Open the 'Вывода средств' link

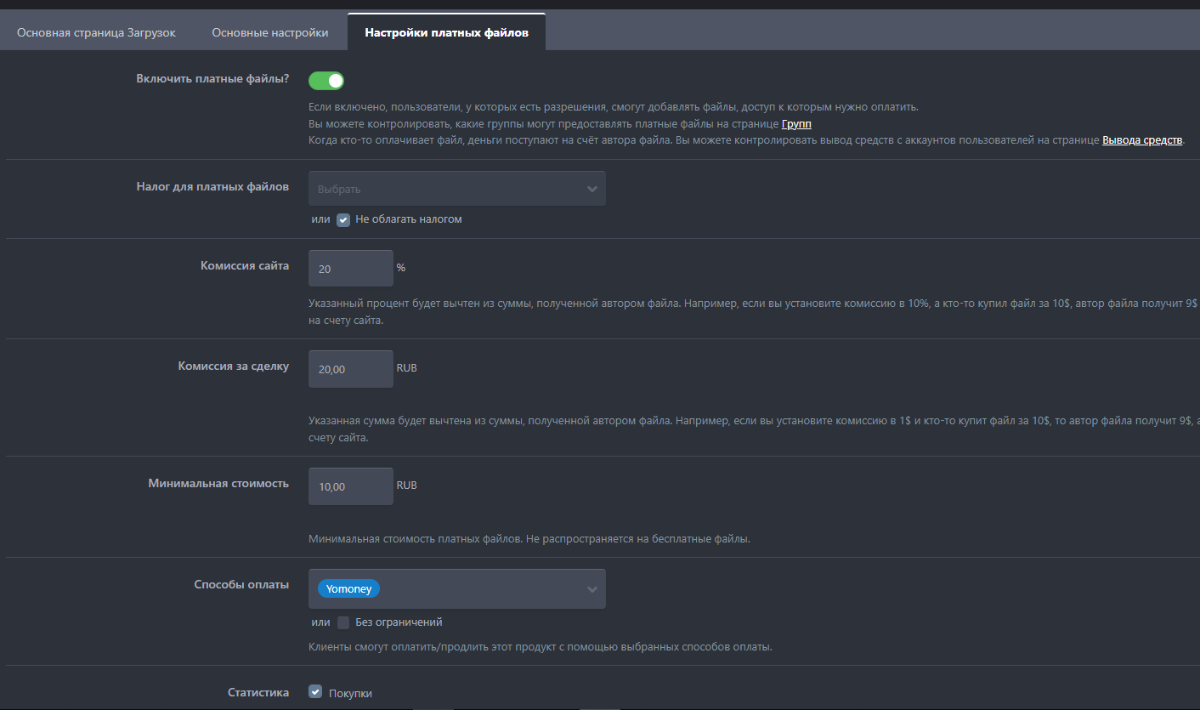1142,140
